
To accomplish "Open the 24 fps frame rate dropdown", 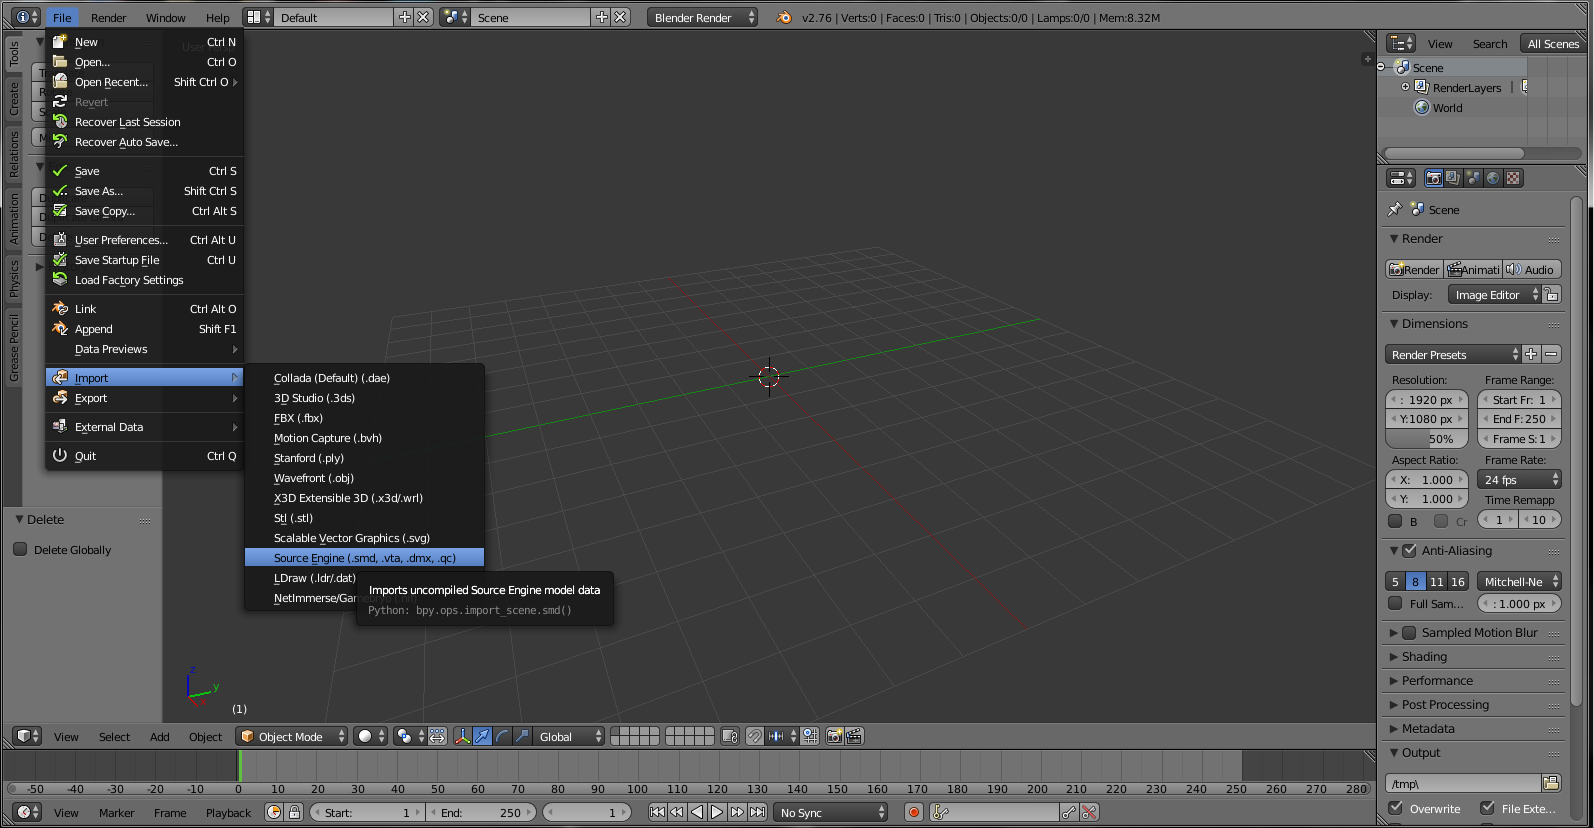I will (x=1519, y=479).
